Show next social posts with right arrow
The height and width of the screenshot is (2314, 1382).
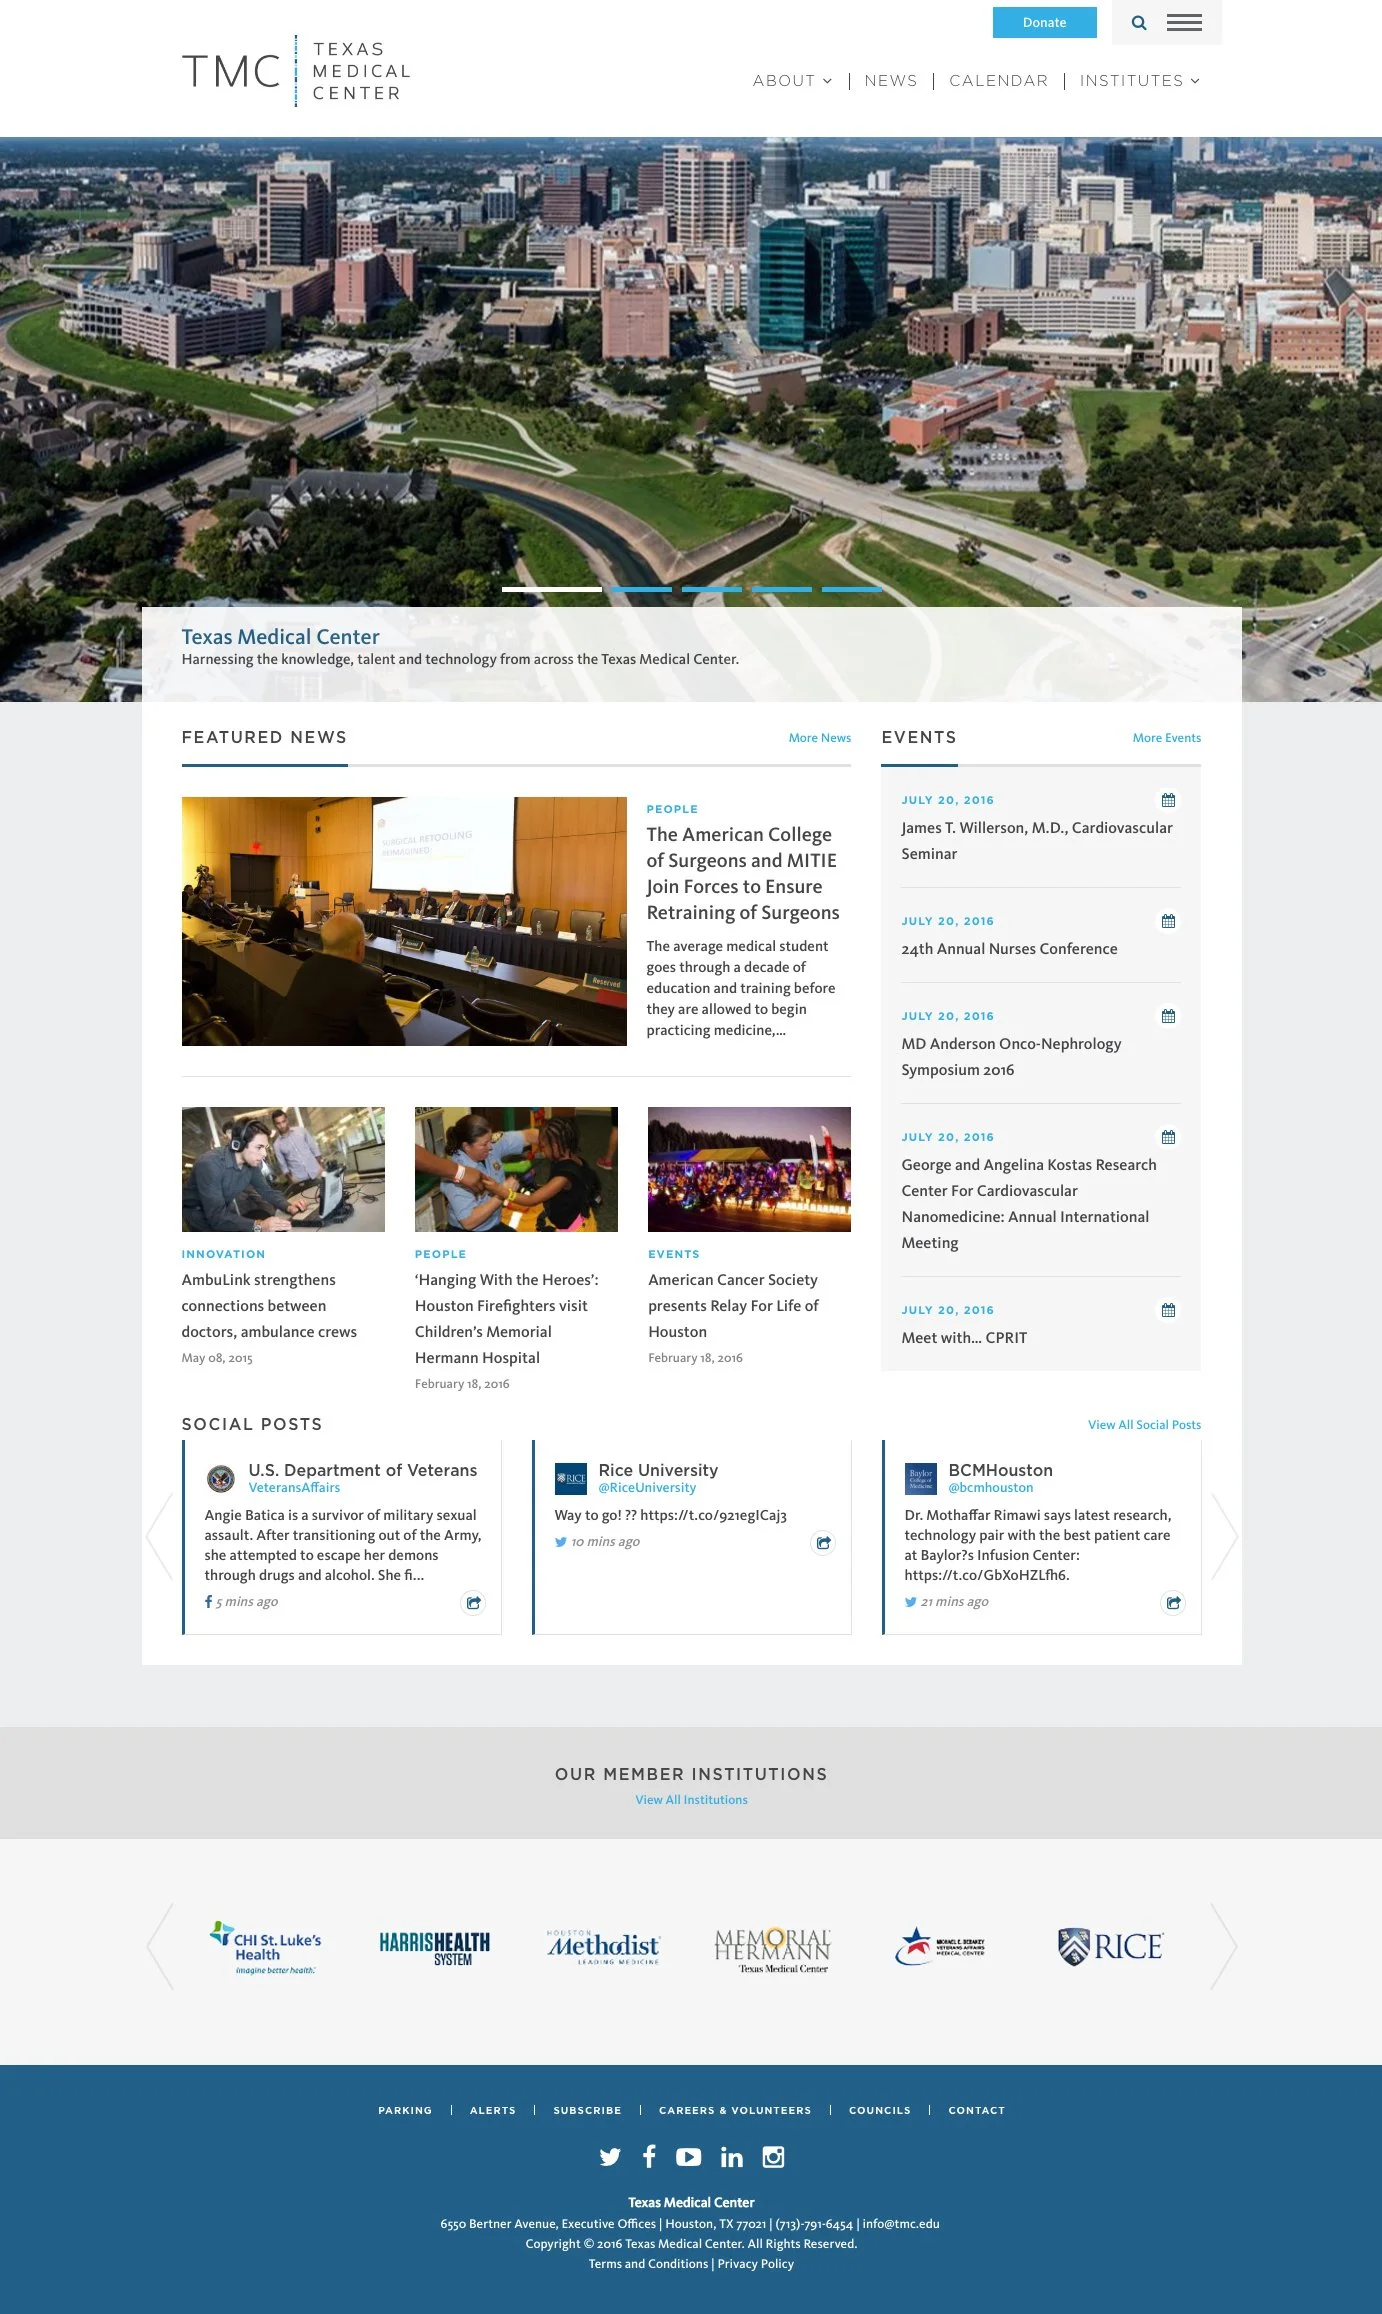click(x=1224, y=1536)
